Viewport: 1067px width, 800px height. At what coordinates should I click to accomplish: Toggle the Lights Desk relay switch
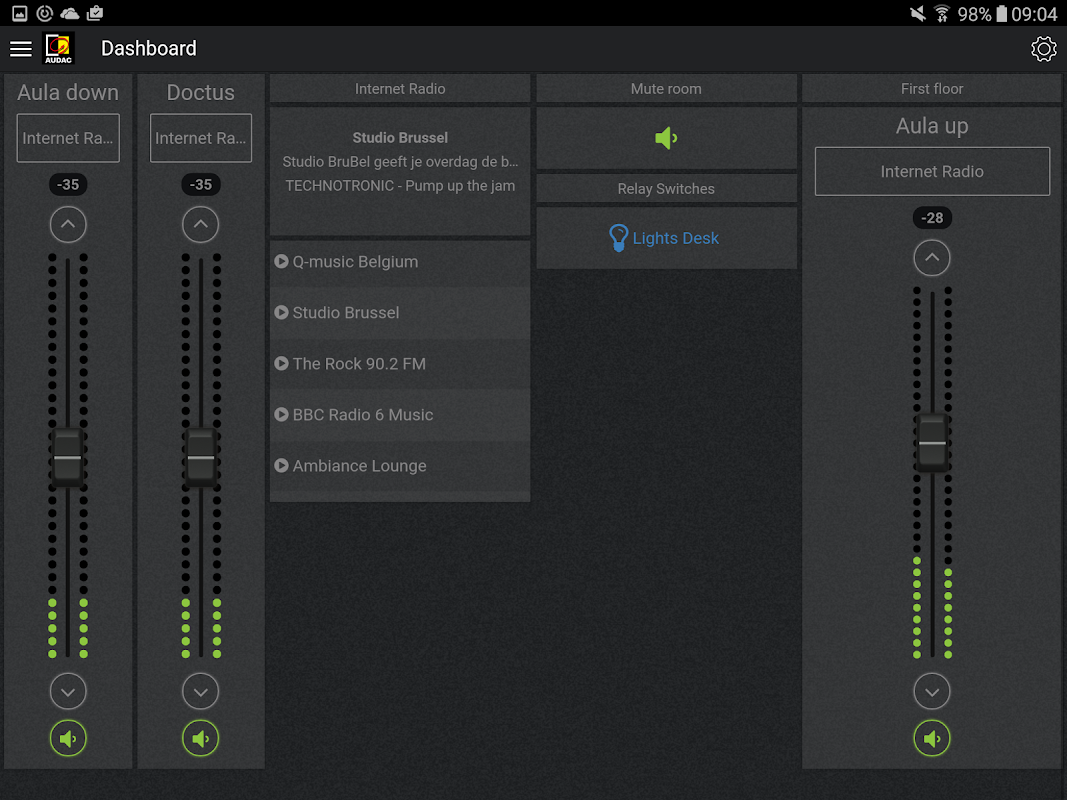point(666,238)
